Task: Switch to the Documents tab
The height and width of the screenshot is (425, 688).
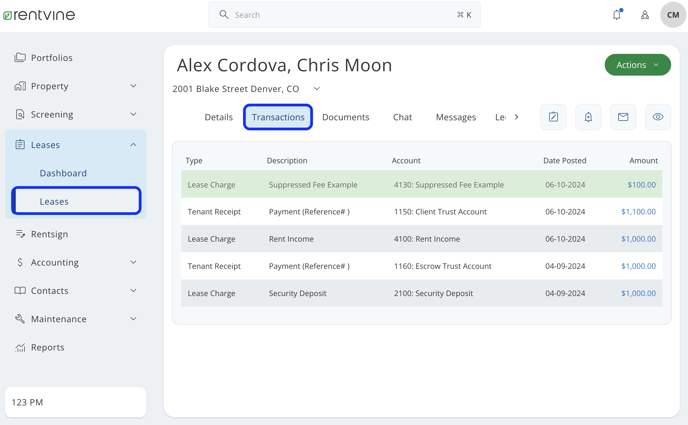Action: [346, 117]
